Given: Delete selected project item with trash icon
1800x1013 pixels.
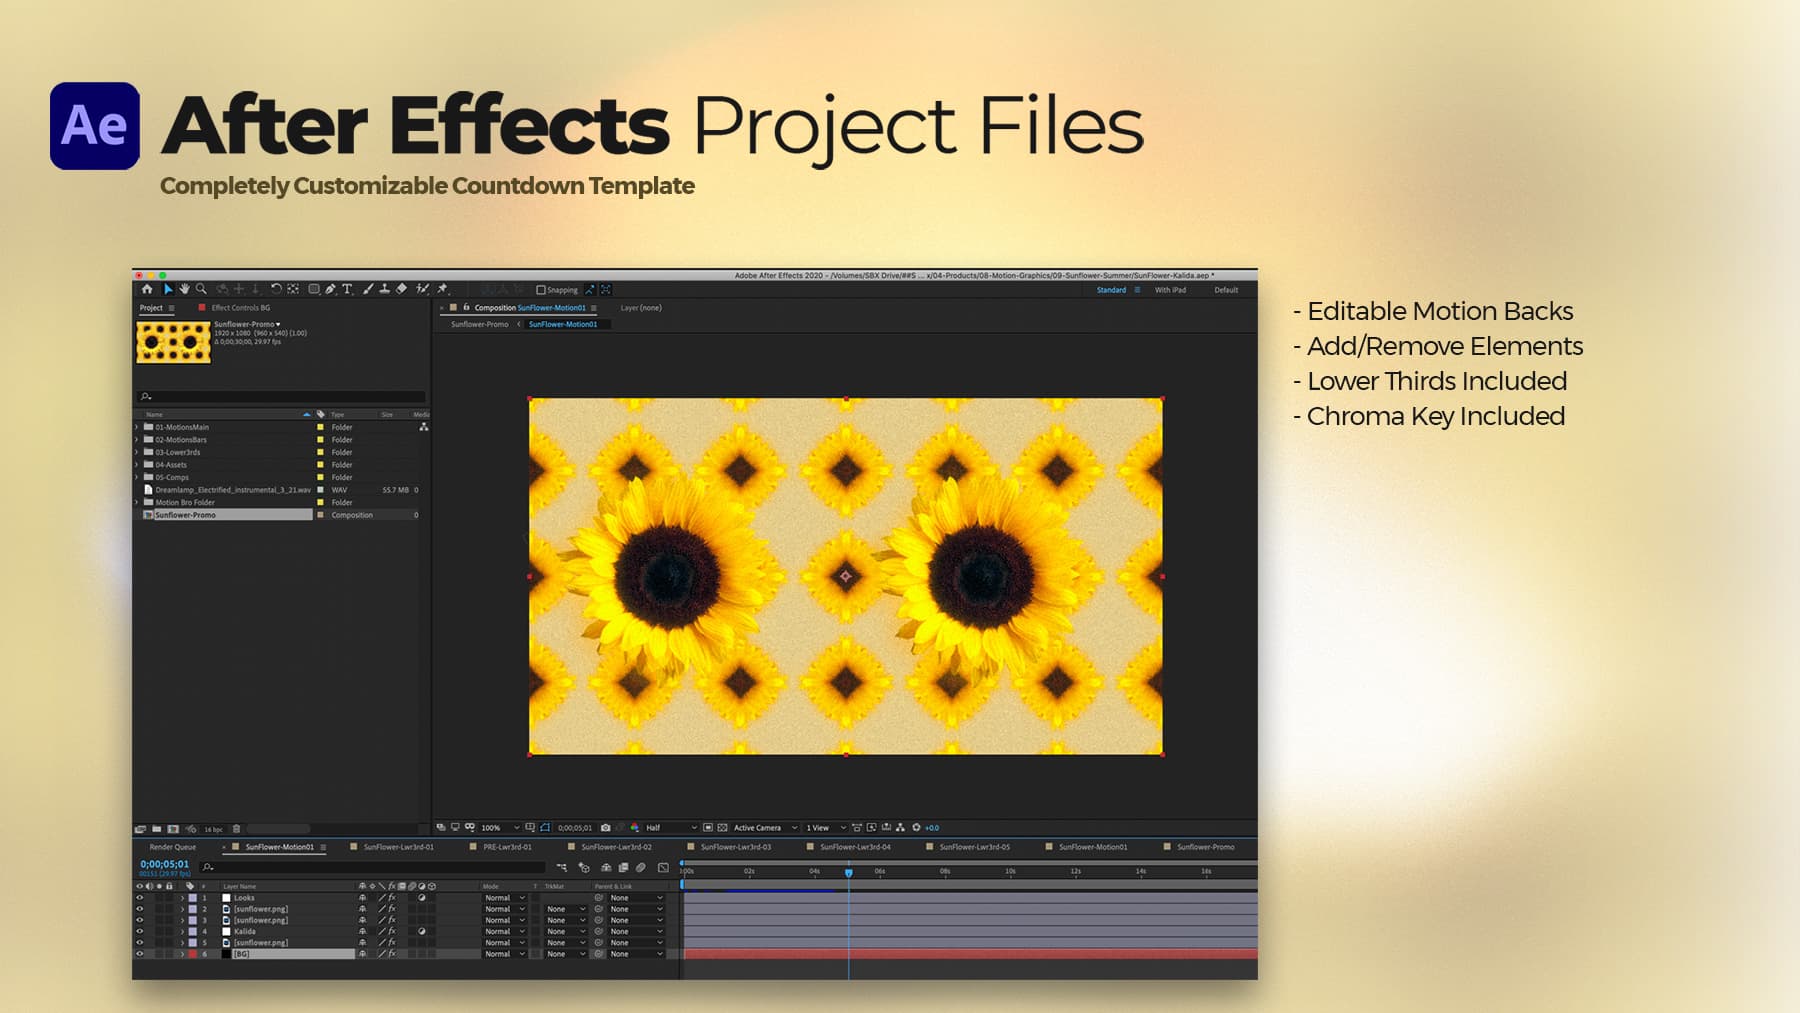Looking at the screenshot, I should (x=236, y=829).
